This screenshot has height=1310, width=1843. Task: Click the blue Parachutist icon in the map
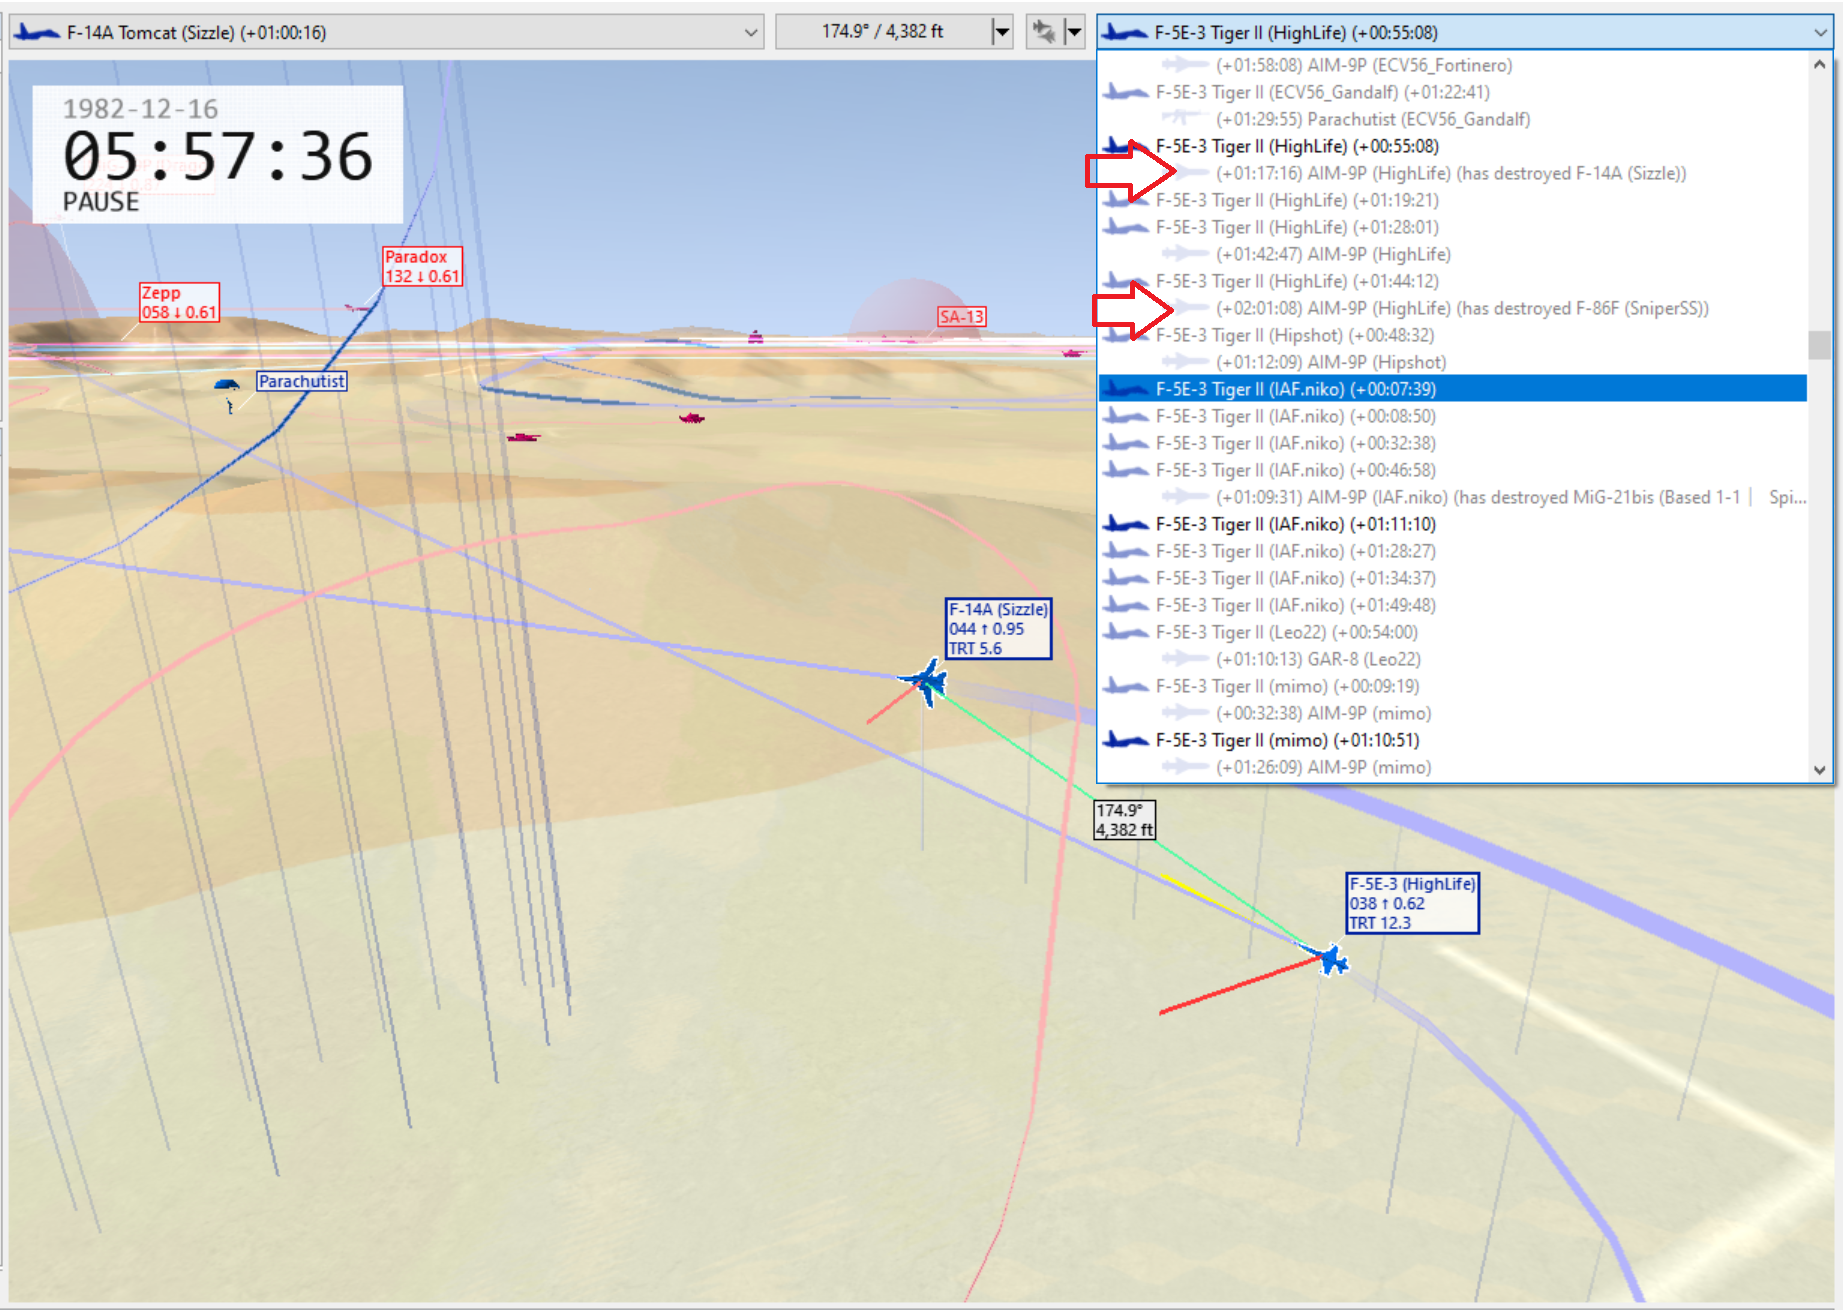click(x=228, y=391)
